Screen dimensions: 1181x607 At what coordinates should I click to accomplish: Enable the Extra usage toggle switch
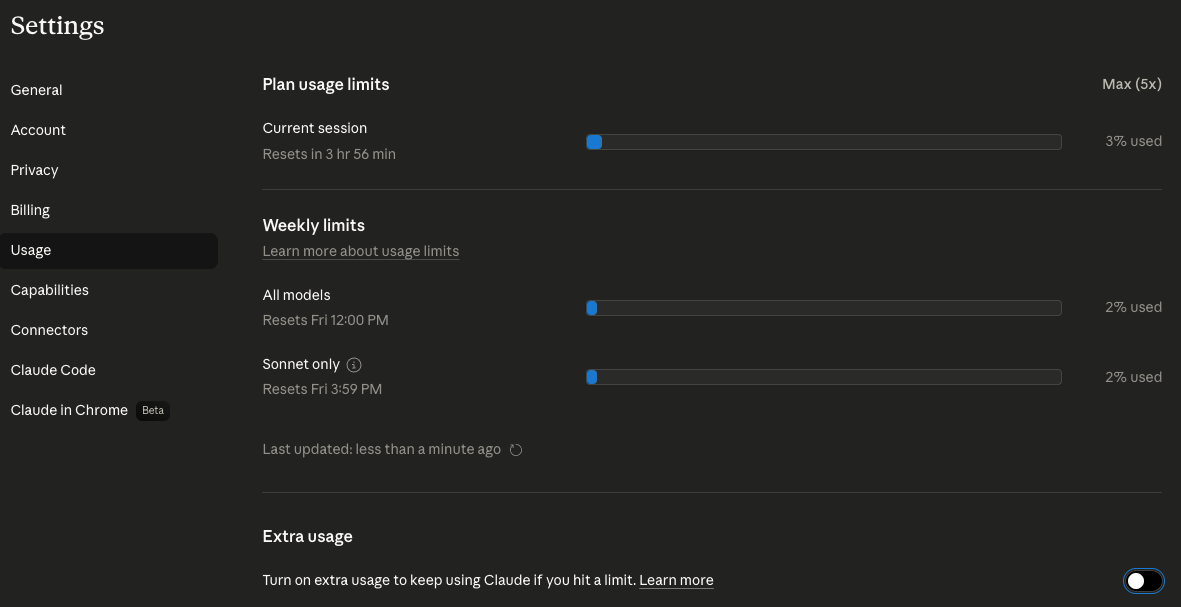pyautogui.click(x=1143, y=581)
